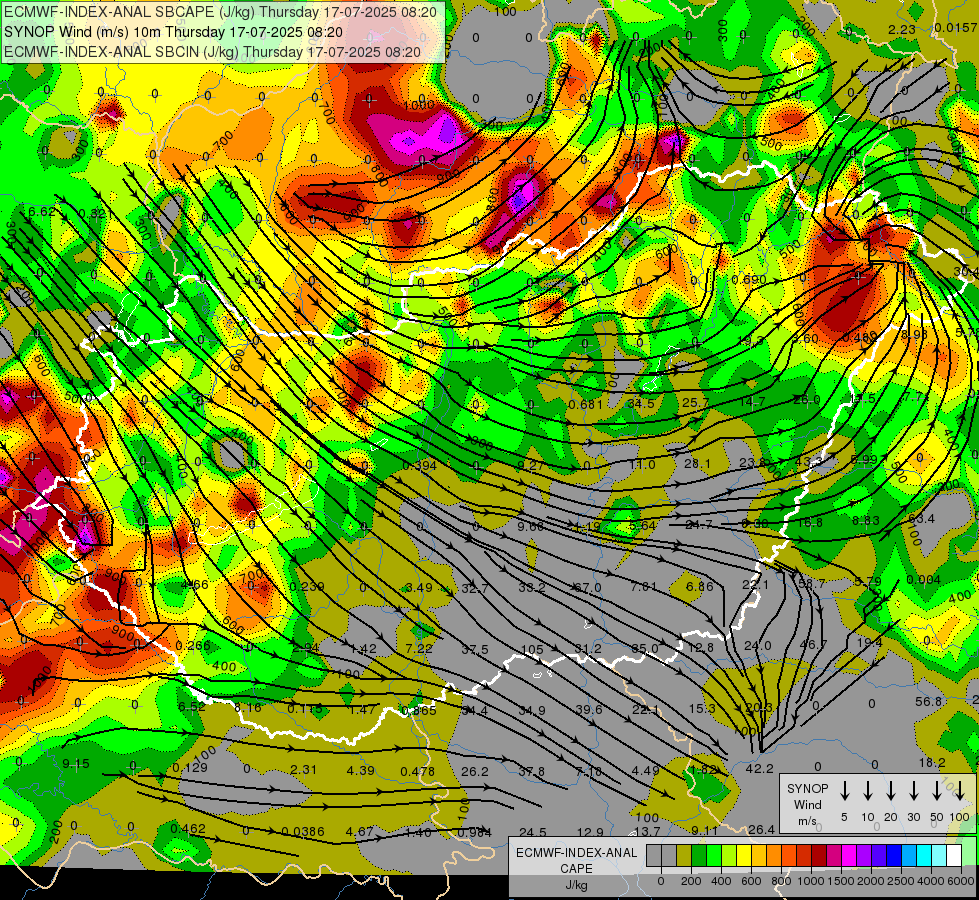Click the 30 m/s wind arrow in legend
Image resolution: width=979 pixels, height=900 pixels.
[913, 791]
